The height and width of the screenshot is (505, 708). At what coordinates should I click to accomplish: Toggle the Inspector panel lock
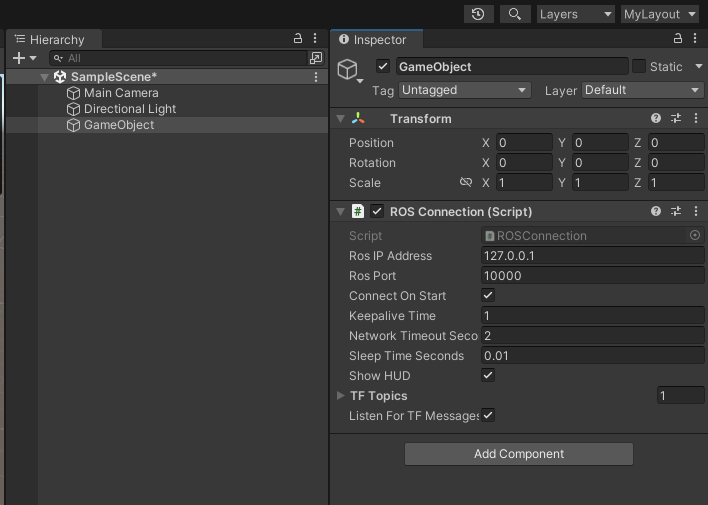(678, 38)
